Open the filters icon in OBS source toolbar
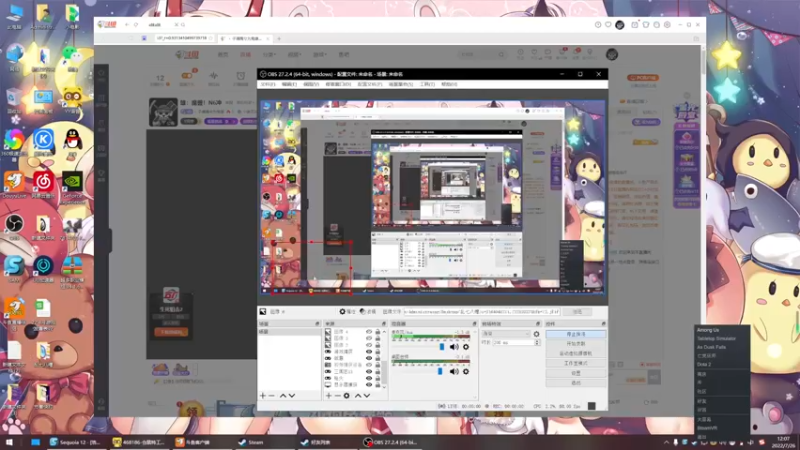800x450 pixels. point(363,311)
